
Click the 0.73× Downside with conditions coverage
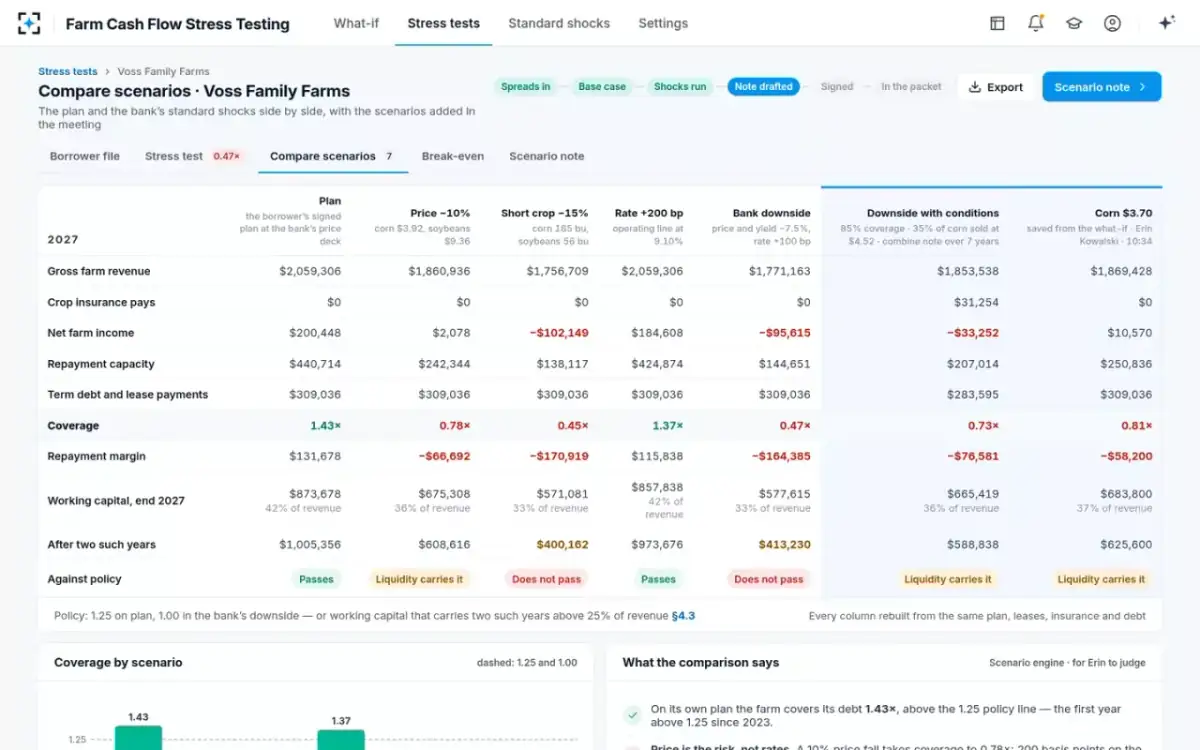(983, 426)
